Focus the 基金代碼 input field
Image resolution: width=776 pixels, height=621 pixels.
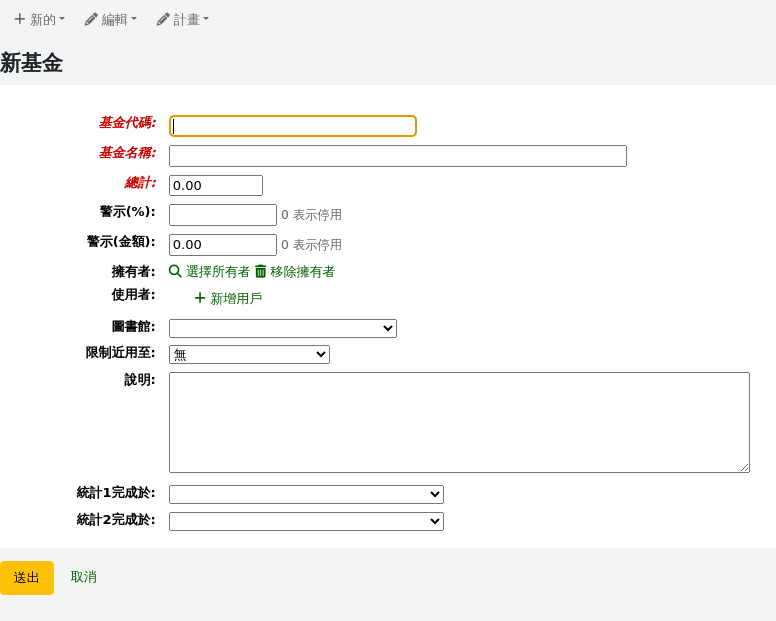tap(292, 126)
